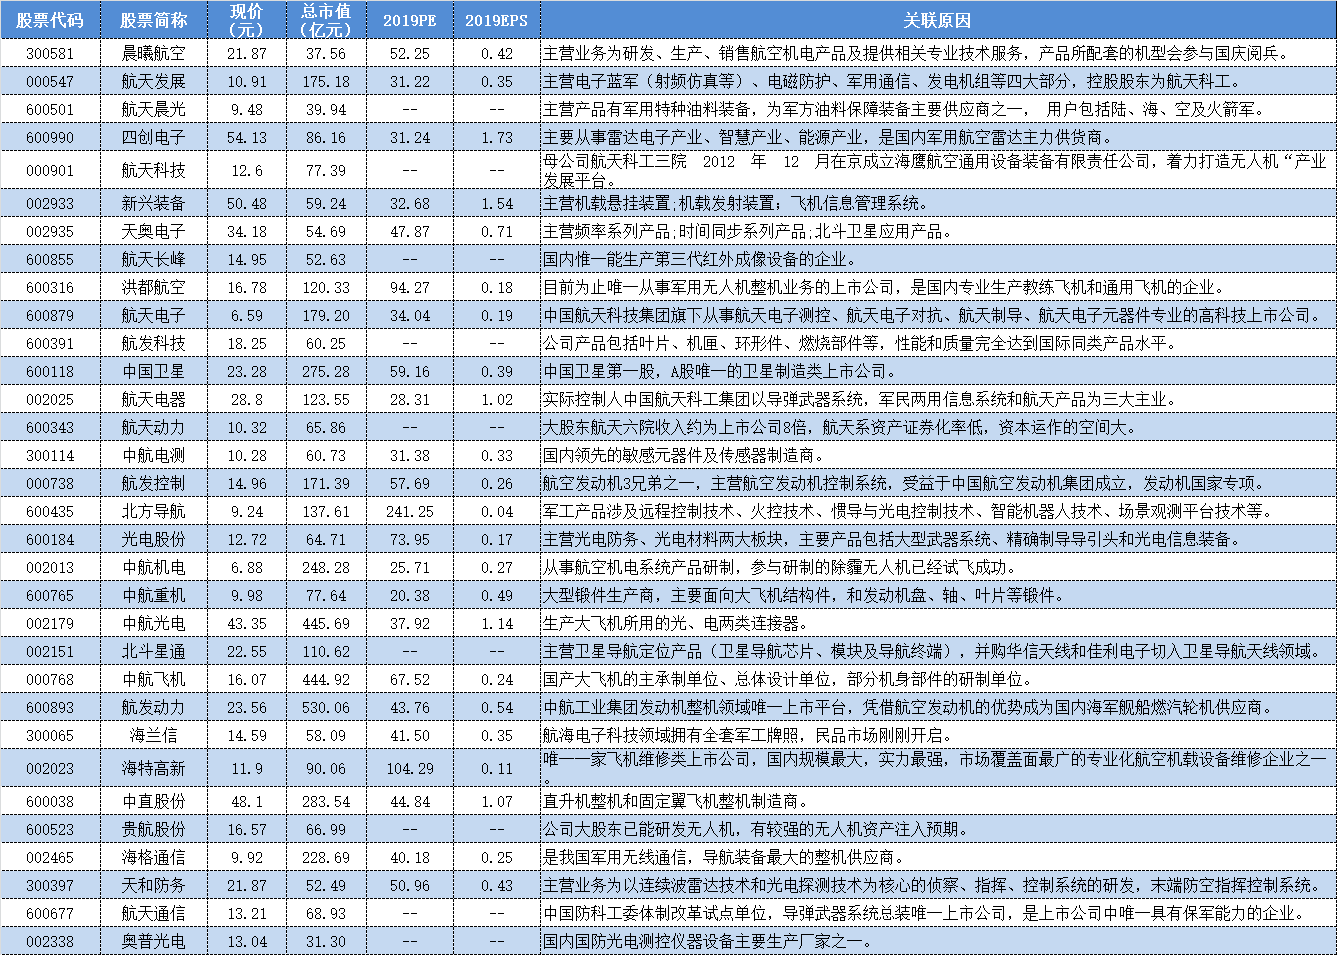The height and width of the screenshot is (955, 1337).
Task: Click stock code 000547
Action: (x=50, y=81)
